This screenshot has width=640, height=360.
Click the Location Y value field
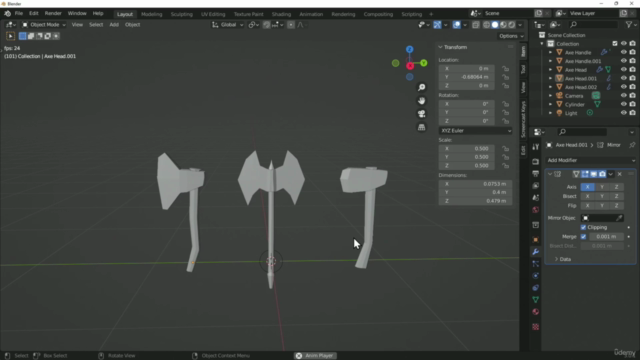point(467,77)
